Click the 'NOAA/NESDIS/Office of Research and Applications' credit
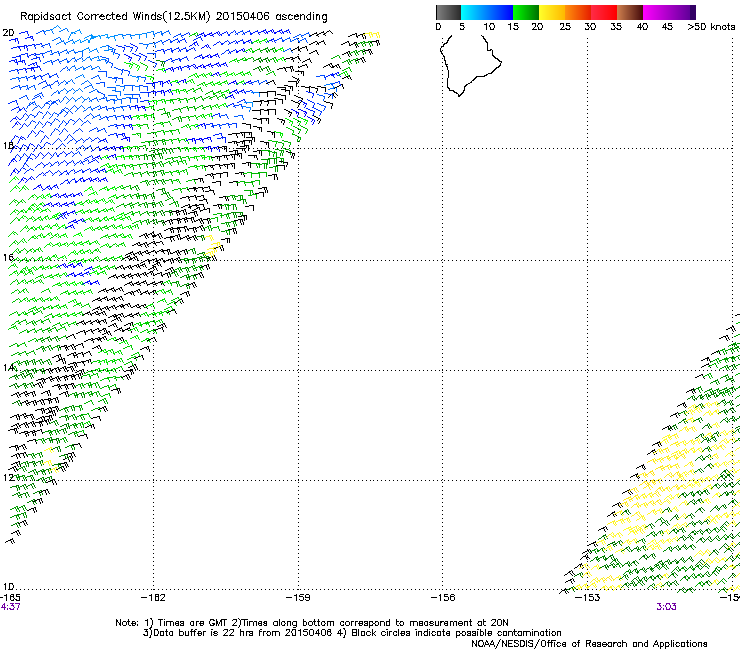 [x=589, y=644]
